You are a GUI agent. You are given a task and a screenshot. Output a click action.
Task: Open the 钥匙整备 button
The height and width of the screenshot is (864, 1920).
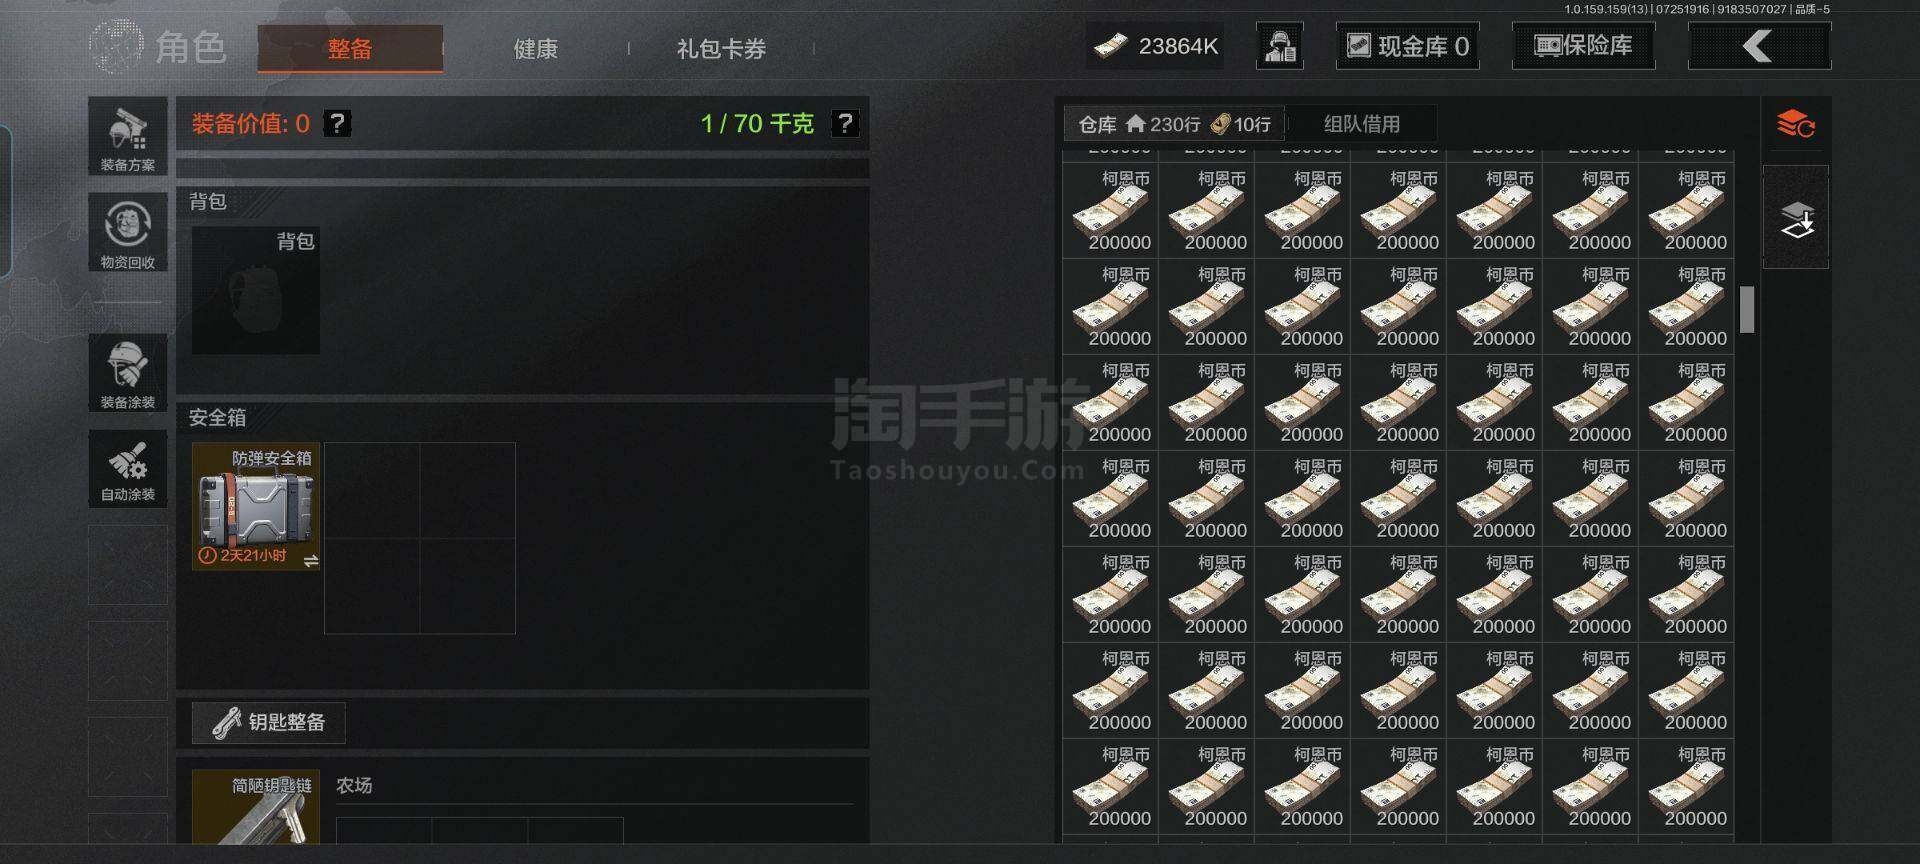269,722
